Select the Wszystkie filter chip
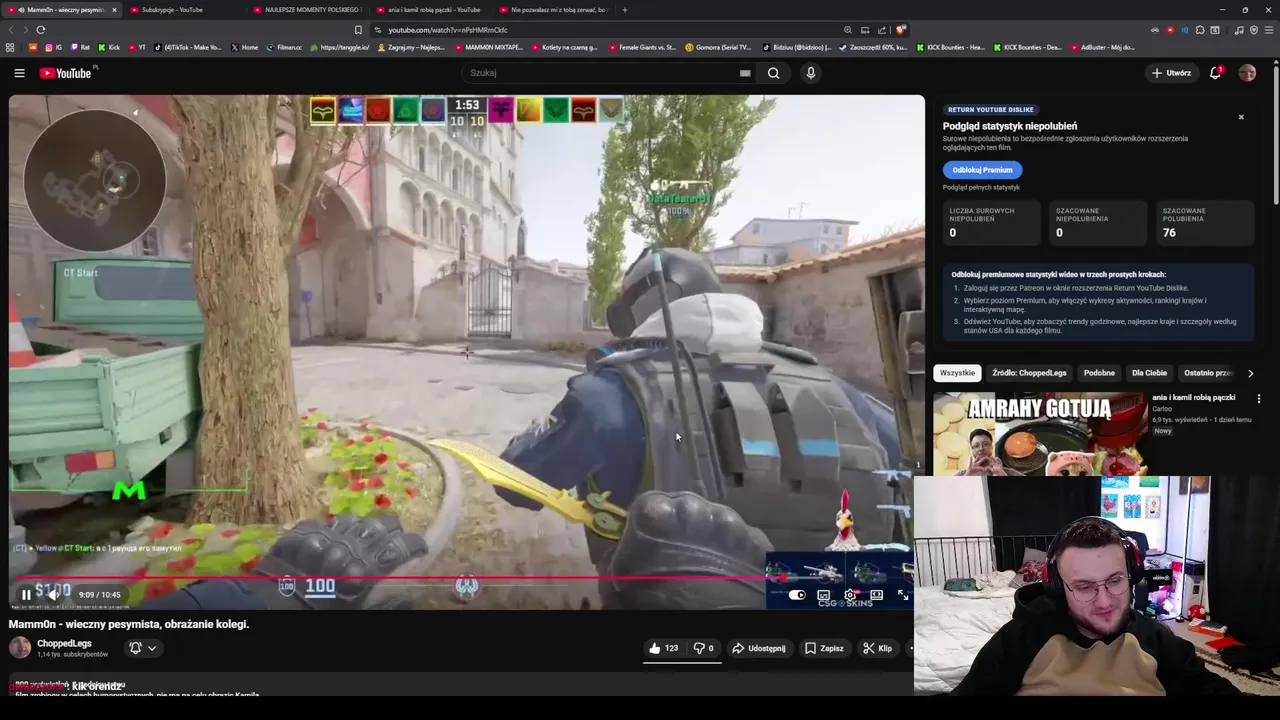Viewport: 1280px width, 720px height. point(957,373)
